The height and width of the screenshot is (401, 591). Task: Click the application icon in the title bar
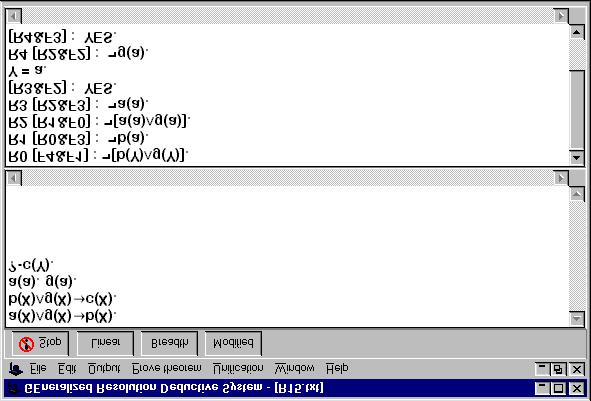tap(14, 389)
